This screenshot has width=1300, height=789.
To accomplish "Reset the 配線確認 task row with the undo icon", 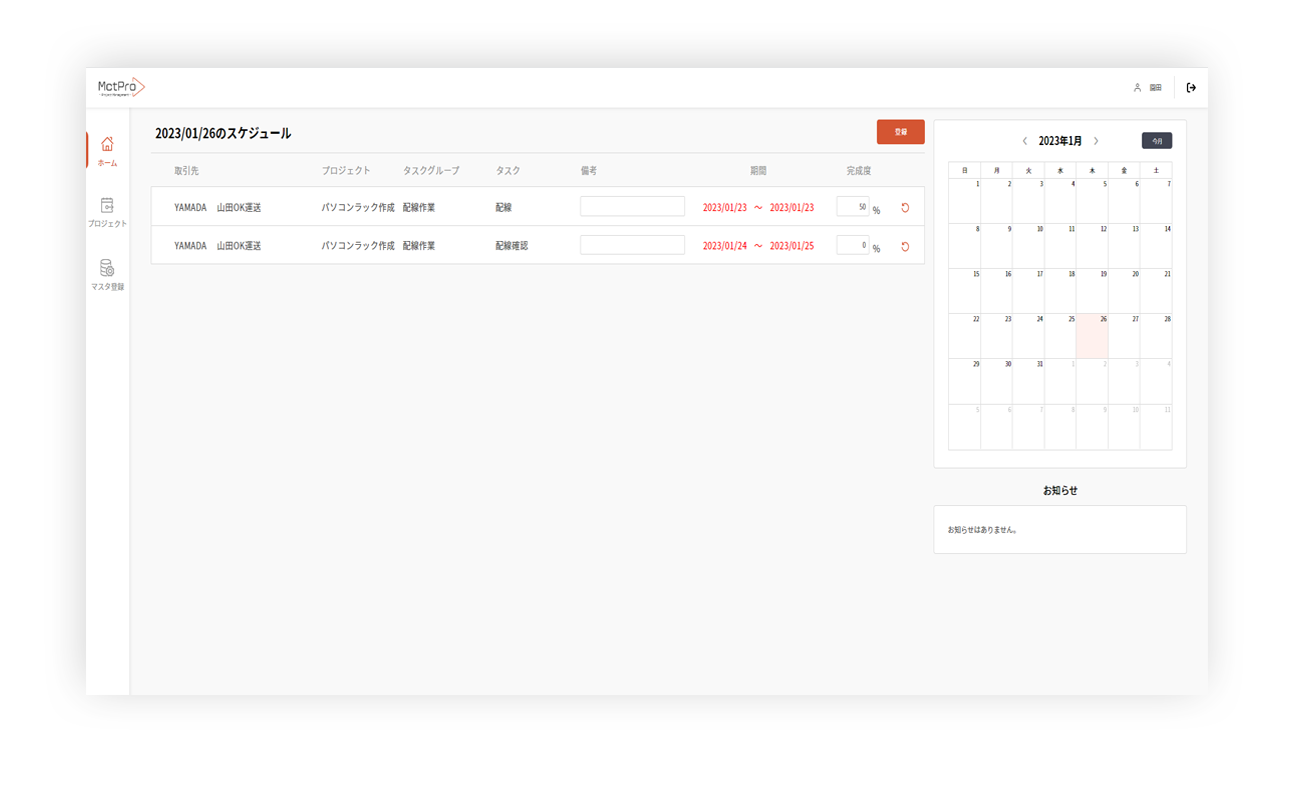I will click(905, 247).
